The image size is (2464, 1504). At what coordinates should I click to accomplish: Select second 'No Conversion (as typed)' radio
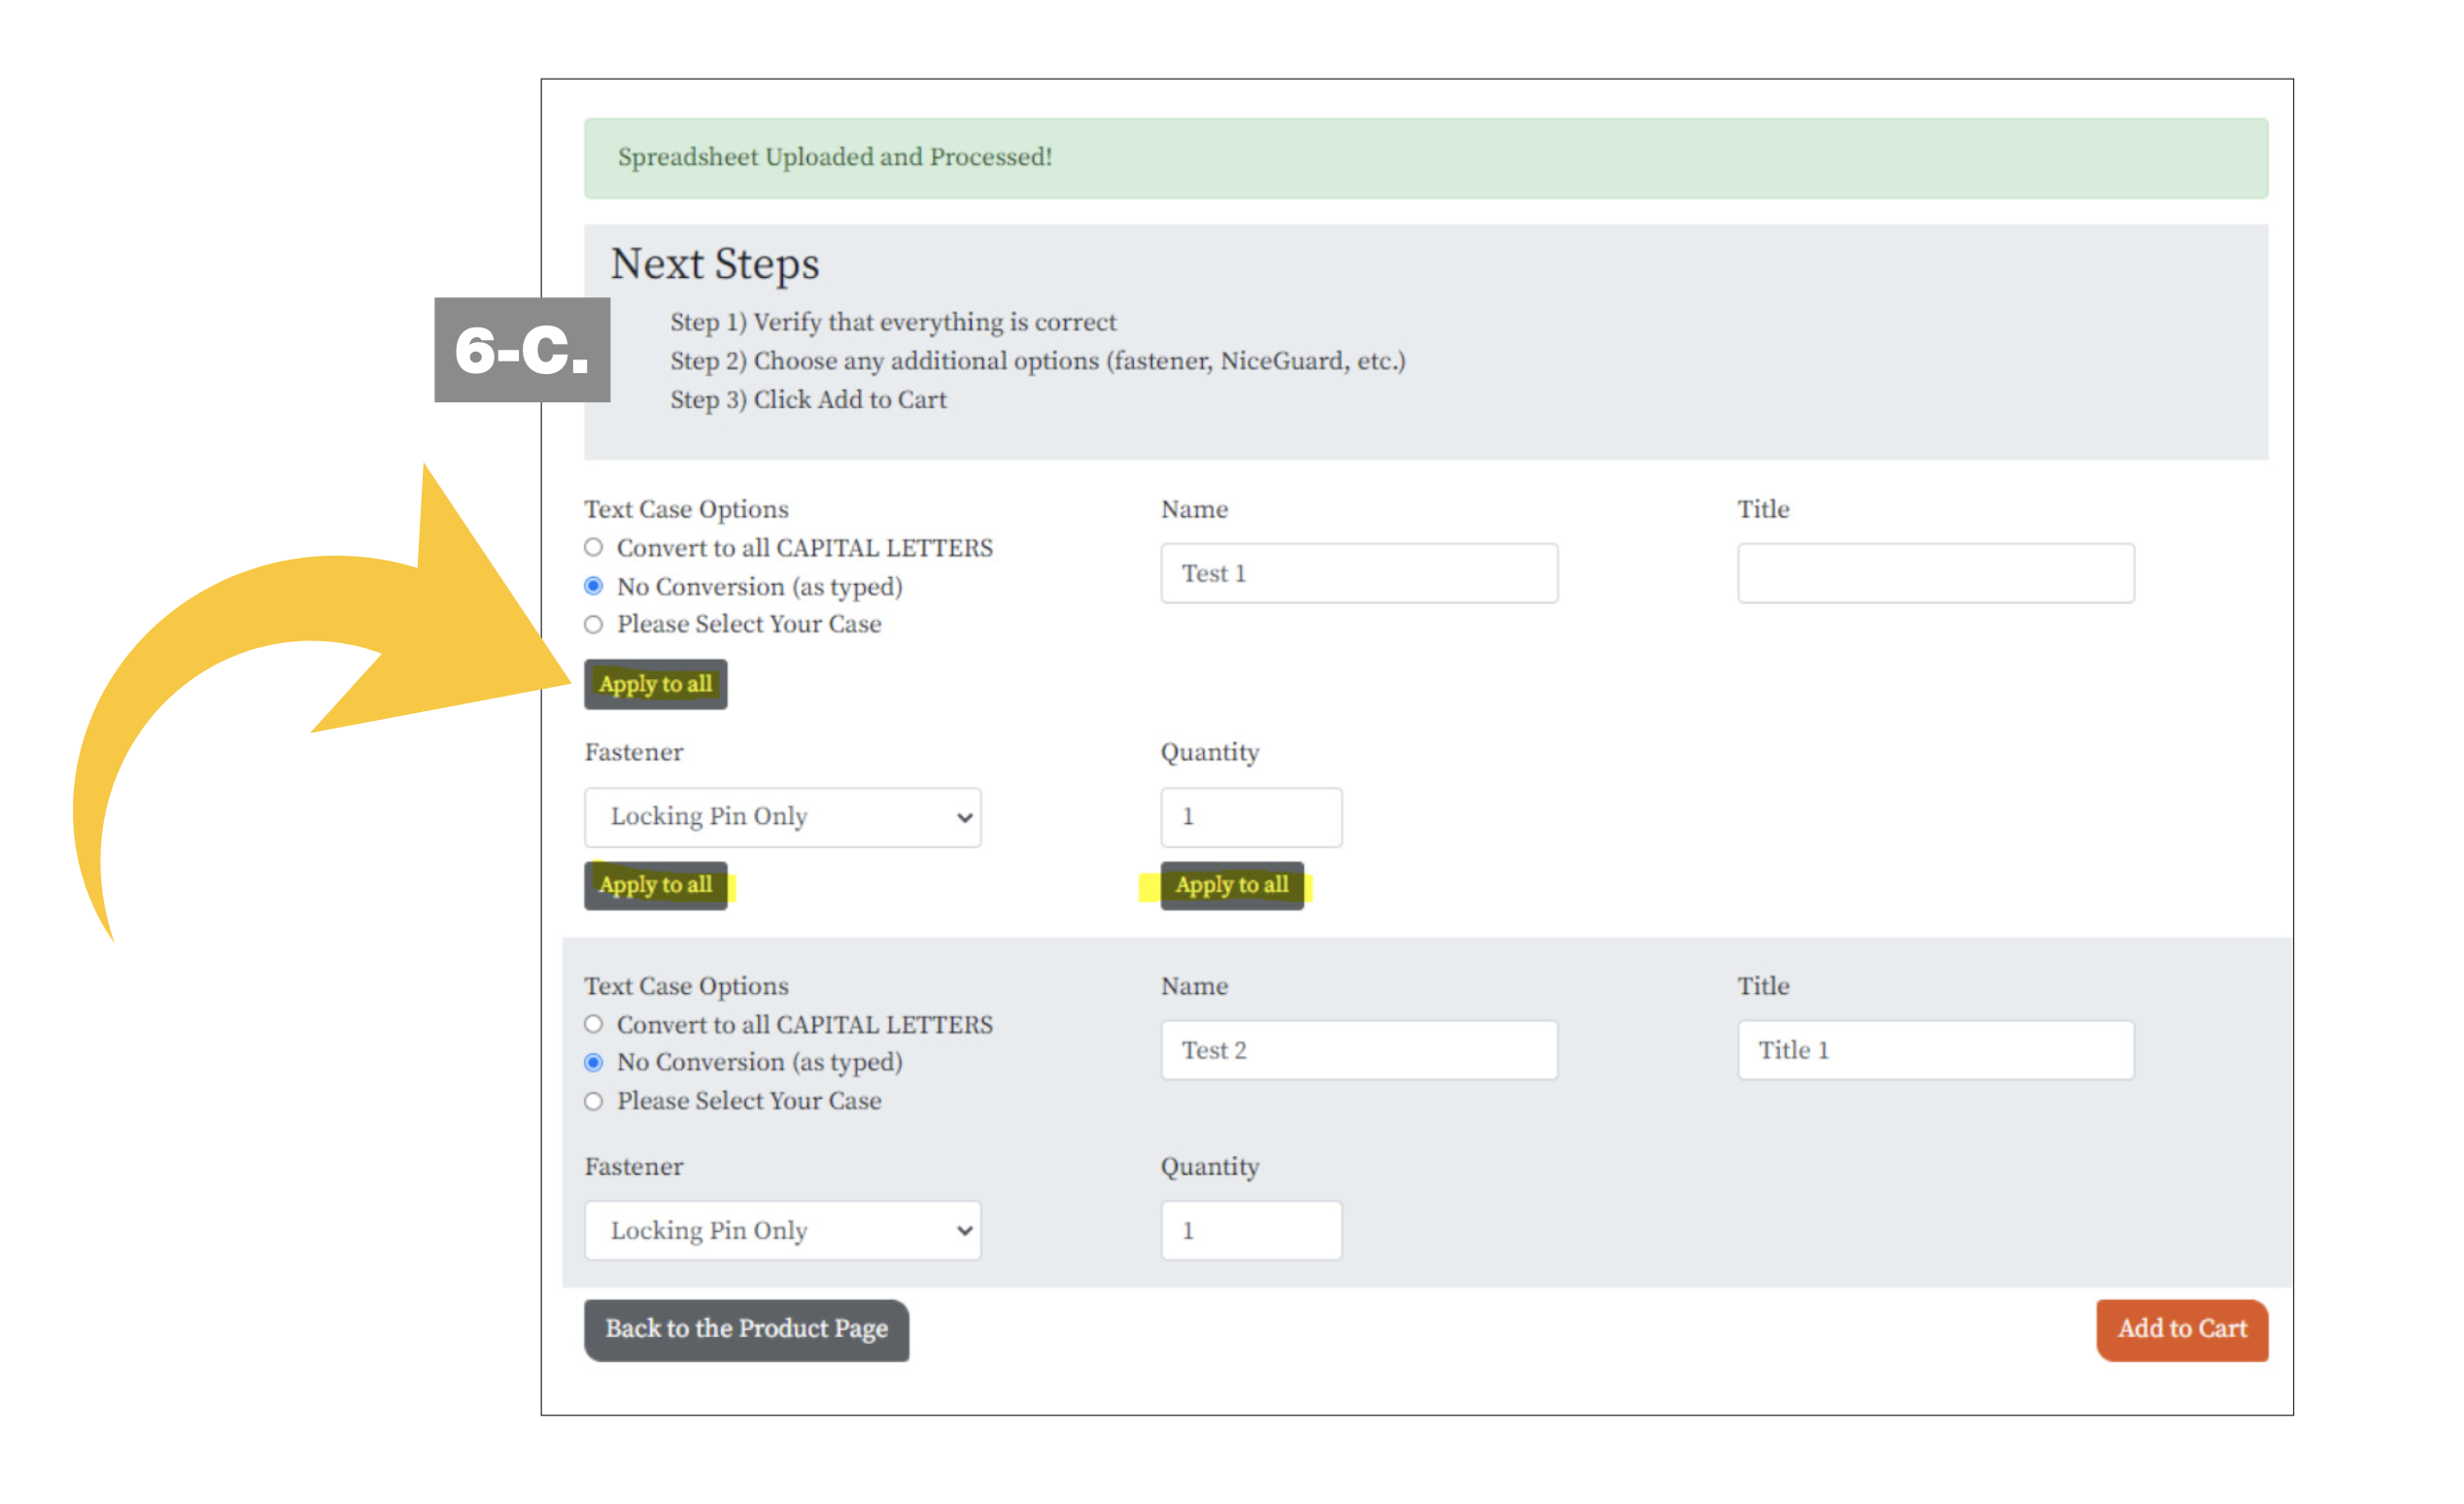coord(593,1062)
